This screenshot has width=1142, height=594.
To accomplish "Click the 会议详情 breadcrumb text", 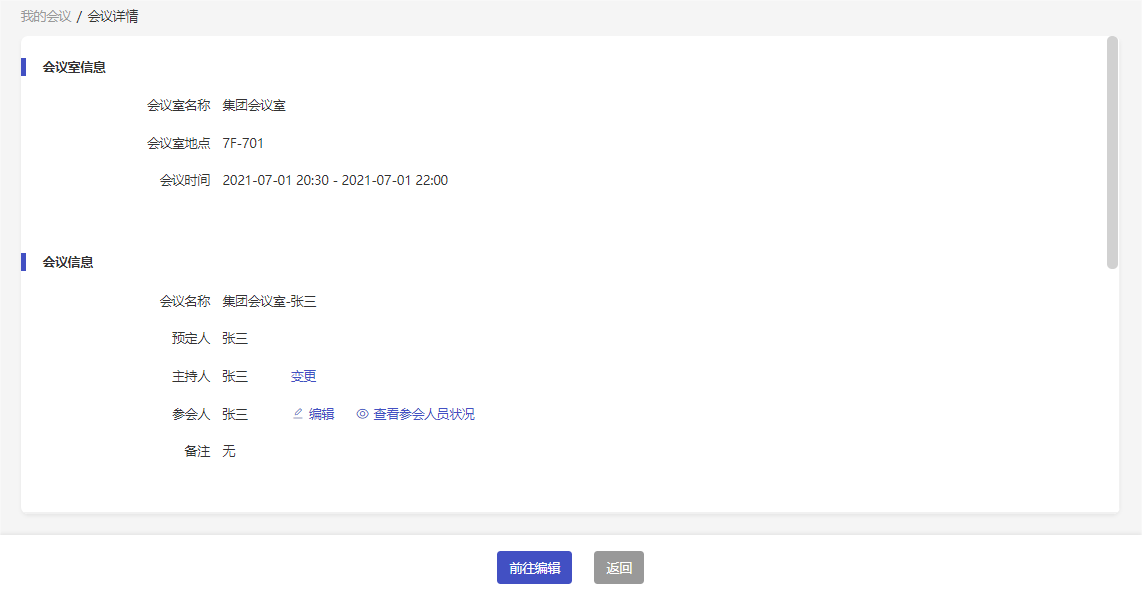I will click(x=113, y=17).
